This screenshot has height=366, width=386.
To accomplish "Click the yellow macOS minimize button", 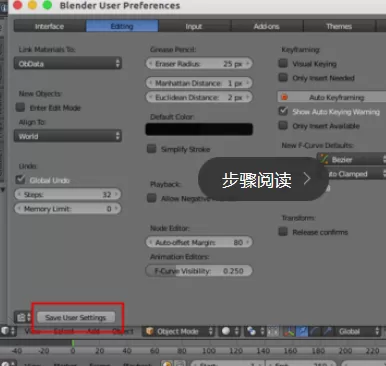I will [x=32, y=5].
